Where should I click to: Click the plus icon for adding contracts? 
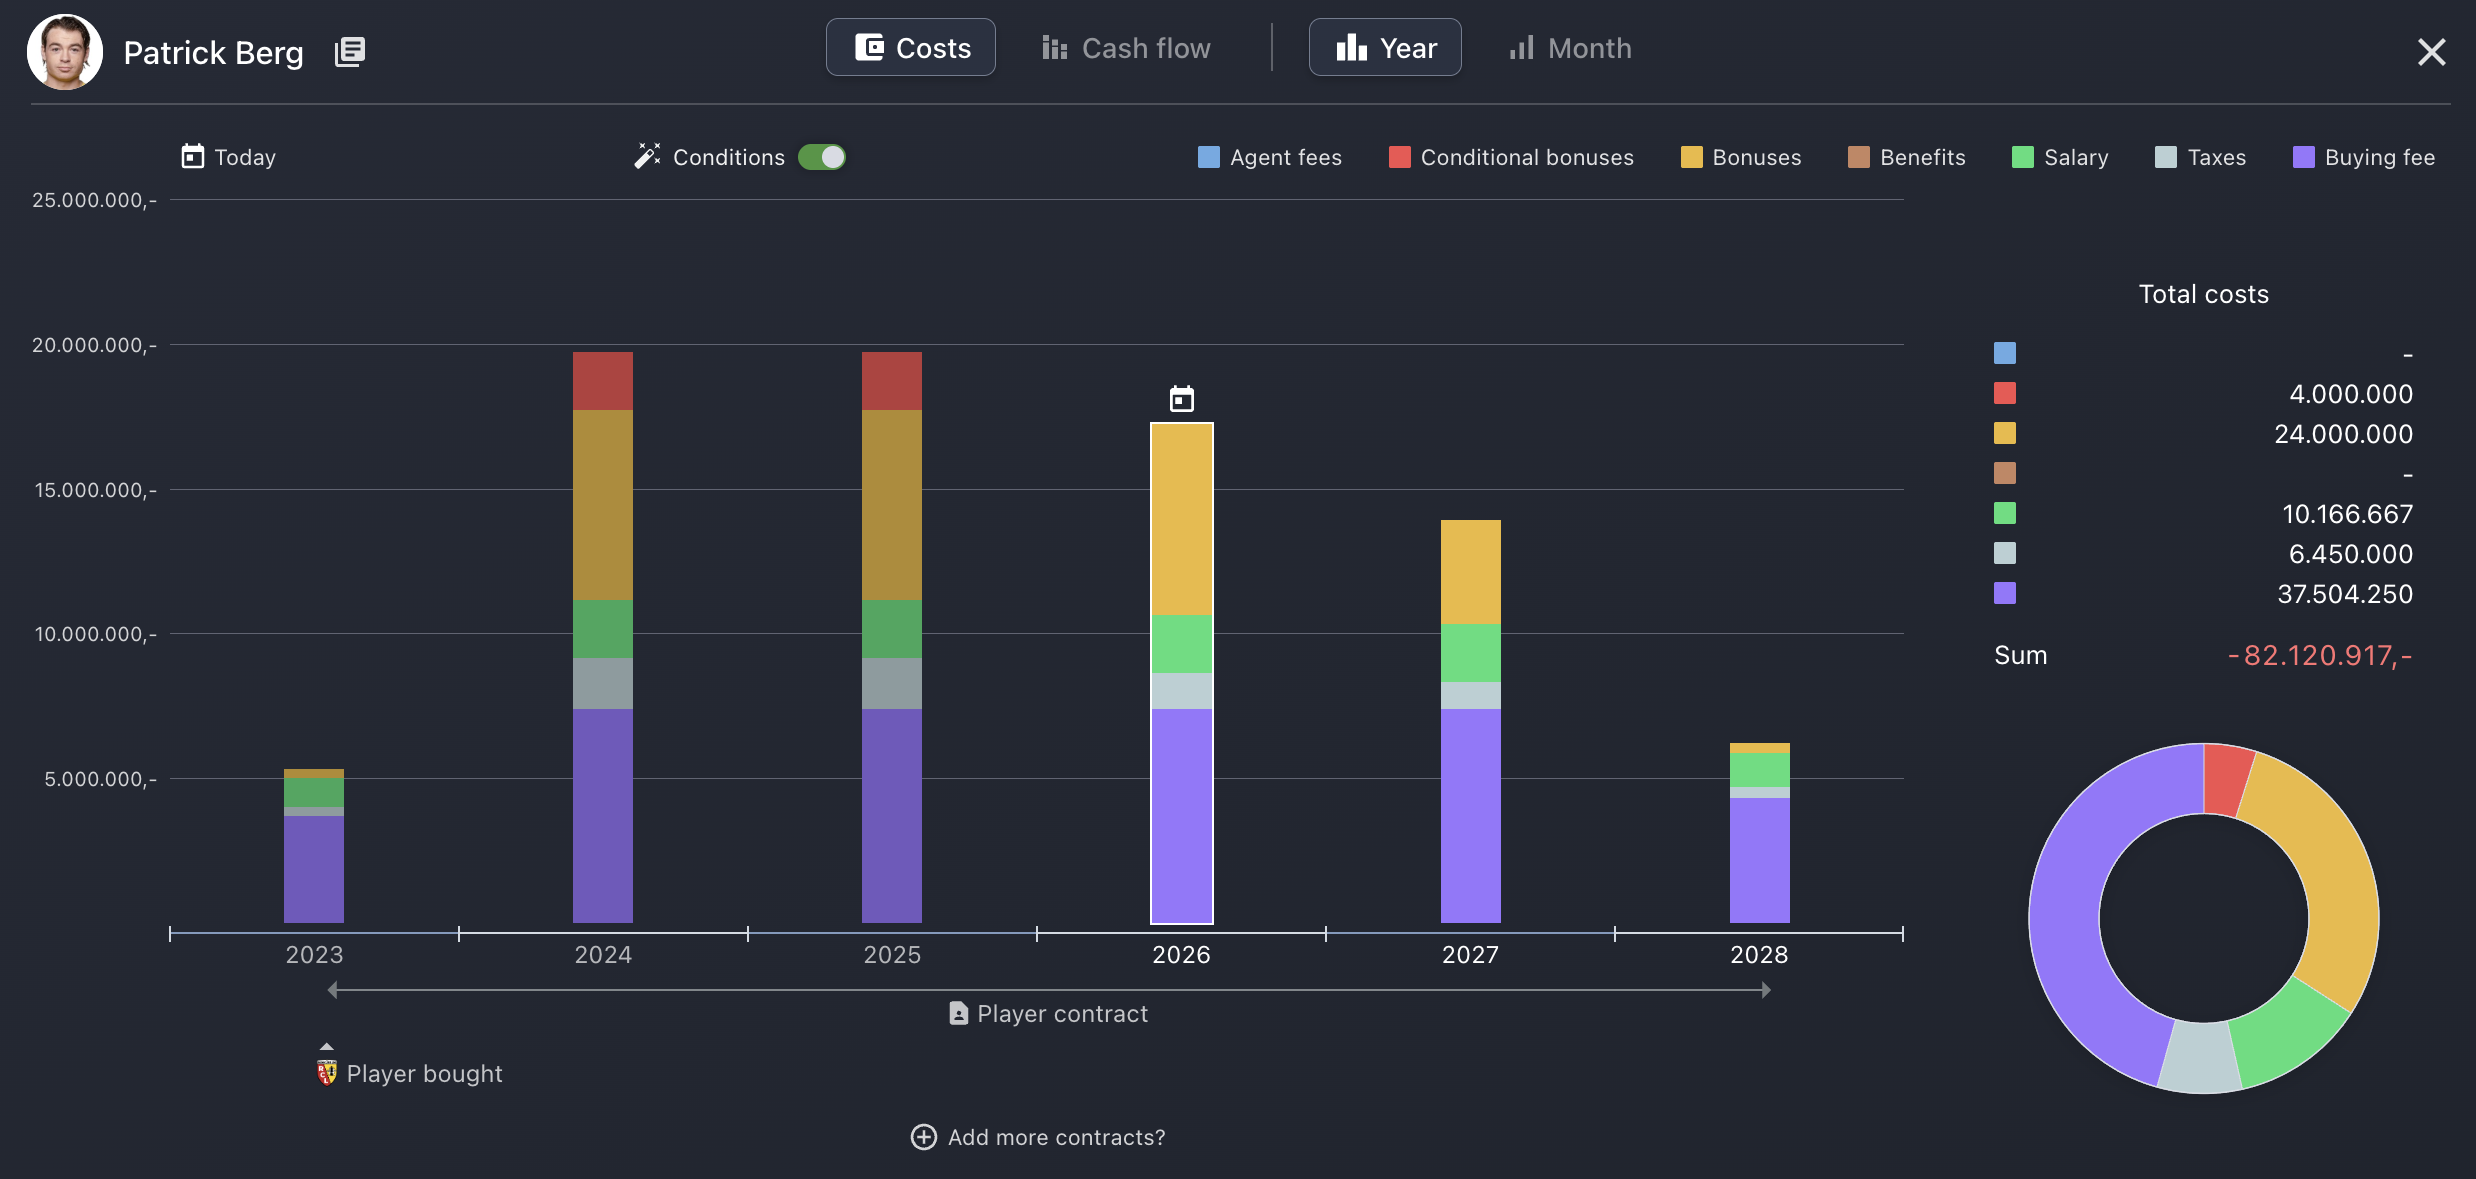point(924,1137)
